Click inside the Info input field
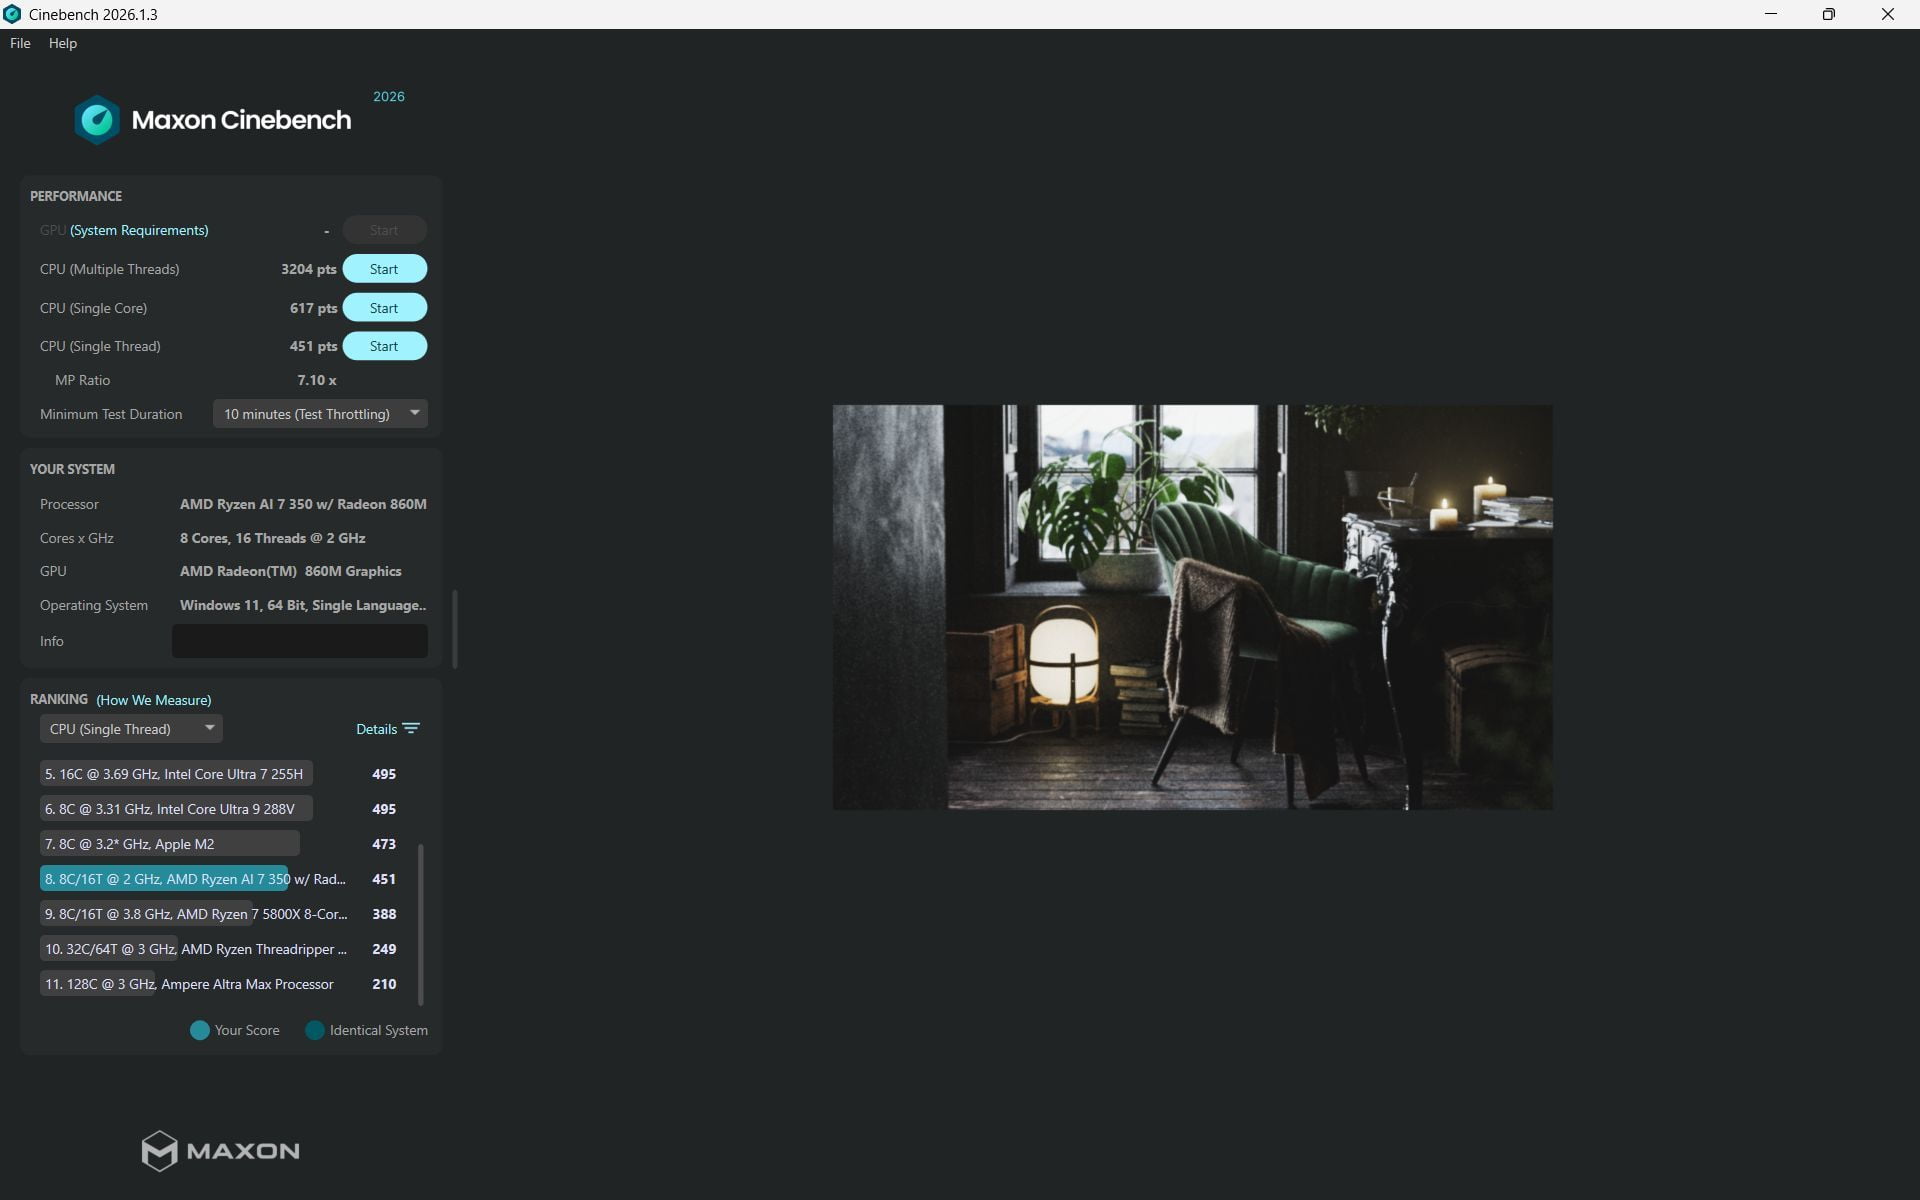The height and width of the screenshot is (1200, 1920). pyautogui.click(x=300, y=641)
